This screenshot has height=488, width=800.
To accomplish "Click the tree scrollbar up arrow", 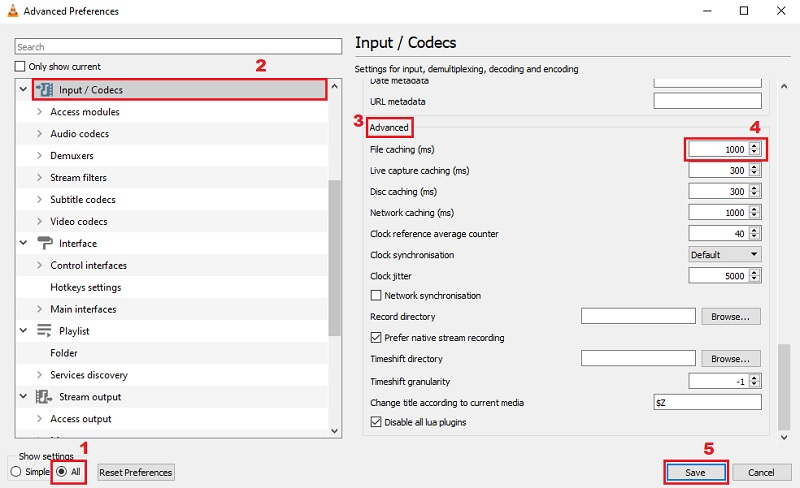I will (x=334, y=86).
